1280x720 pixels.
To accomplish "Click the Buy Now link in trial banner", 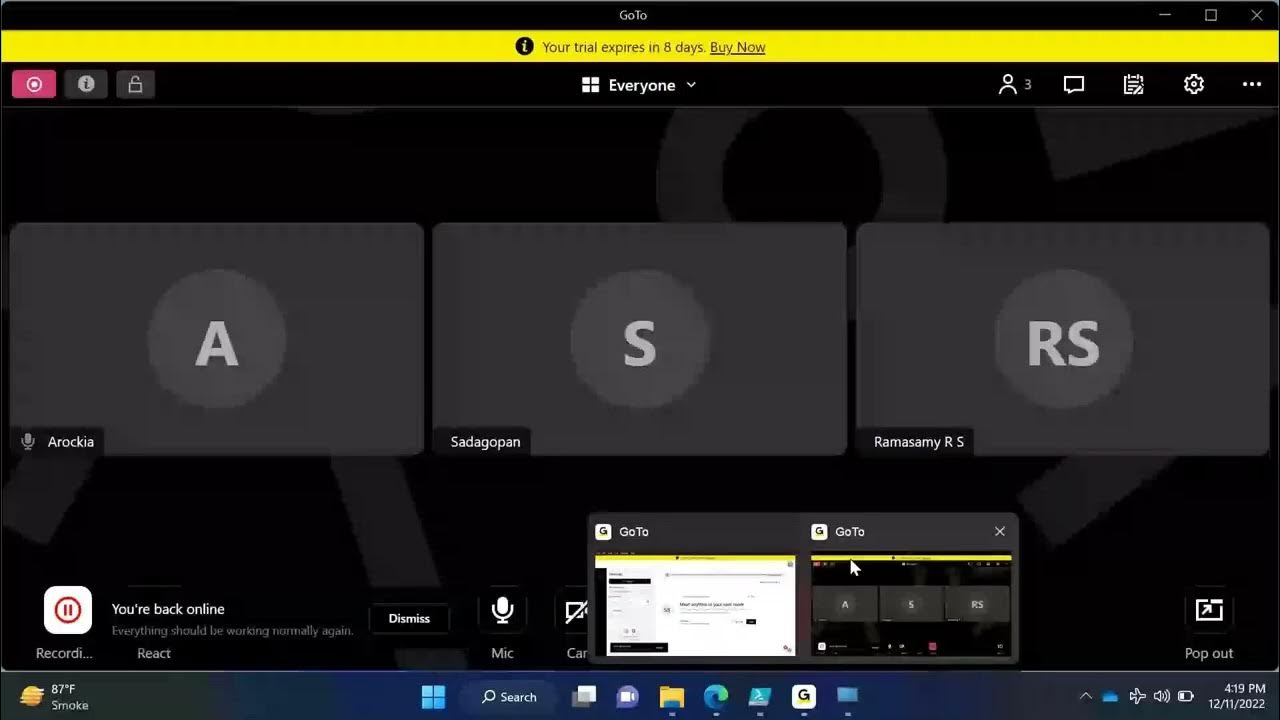I will (737, 47).
